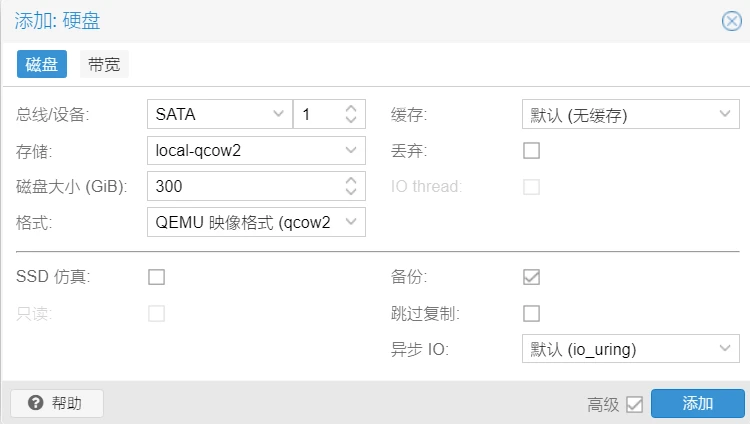Close the Add Hard Disk dialog

click(x=731, y=21)
